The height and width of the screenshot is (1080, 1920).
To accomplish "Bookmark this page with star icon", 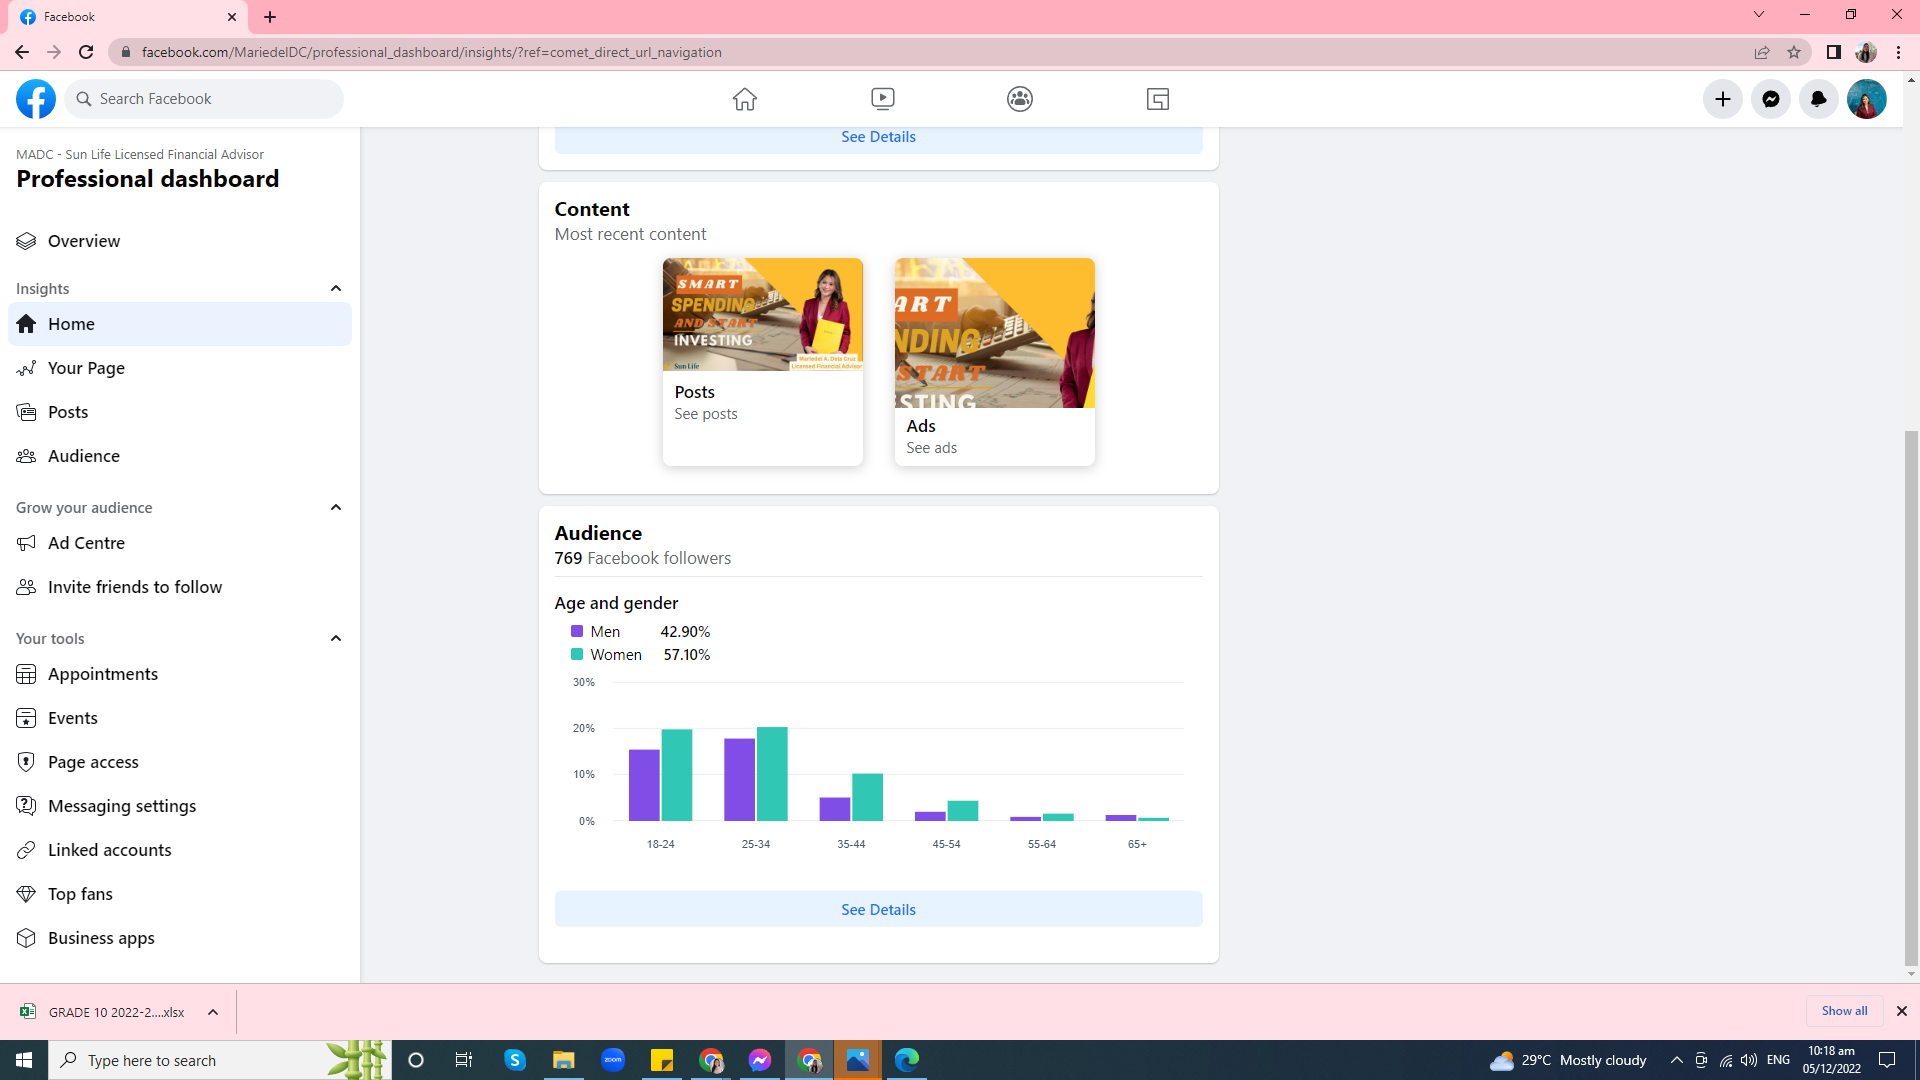I will (x=1794, y=52).
